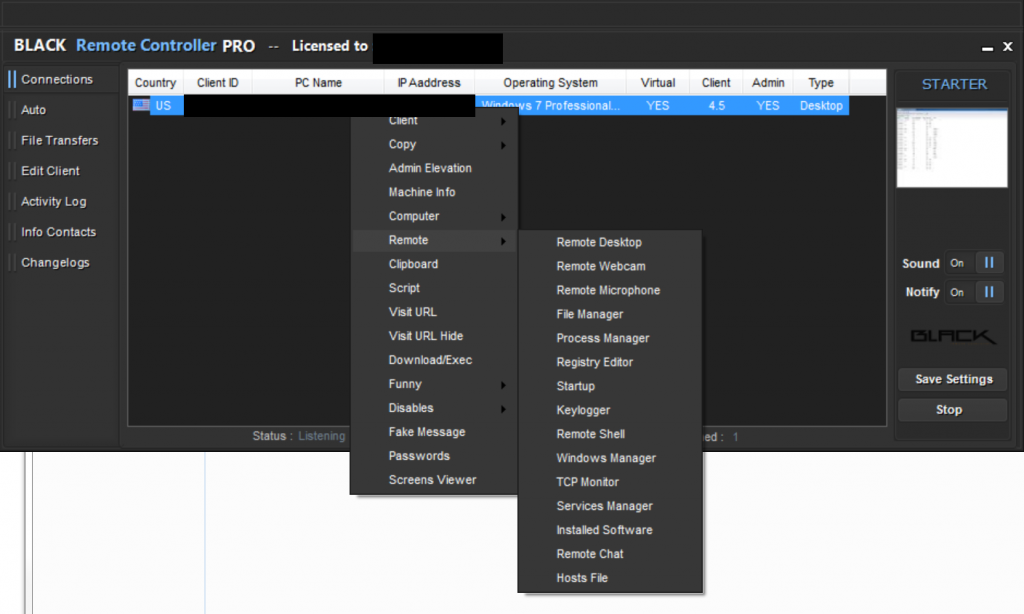The width and height of the screenshot is (1024, 614).
Task: Toggle the Sound On switch
Action: [x=974, y=263]
